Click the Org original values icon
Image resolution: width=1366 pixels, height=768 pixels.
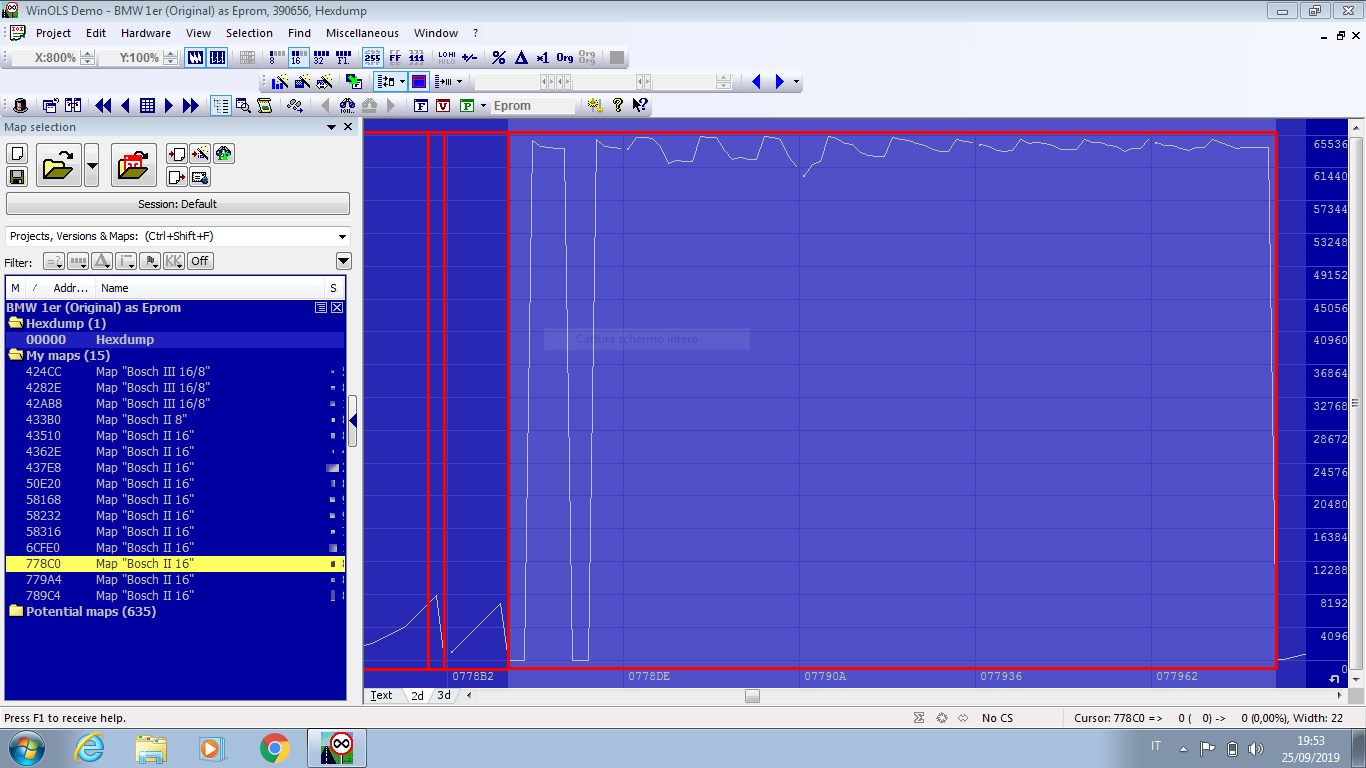click(x=565, y=58)
